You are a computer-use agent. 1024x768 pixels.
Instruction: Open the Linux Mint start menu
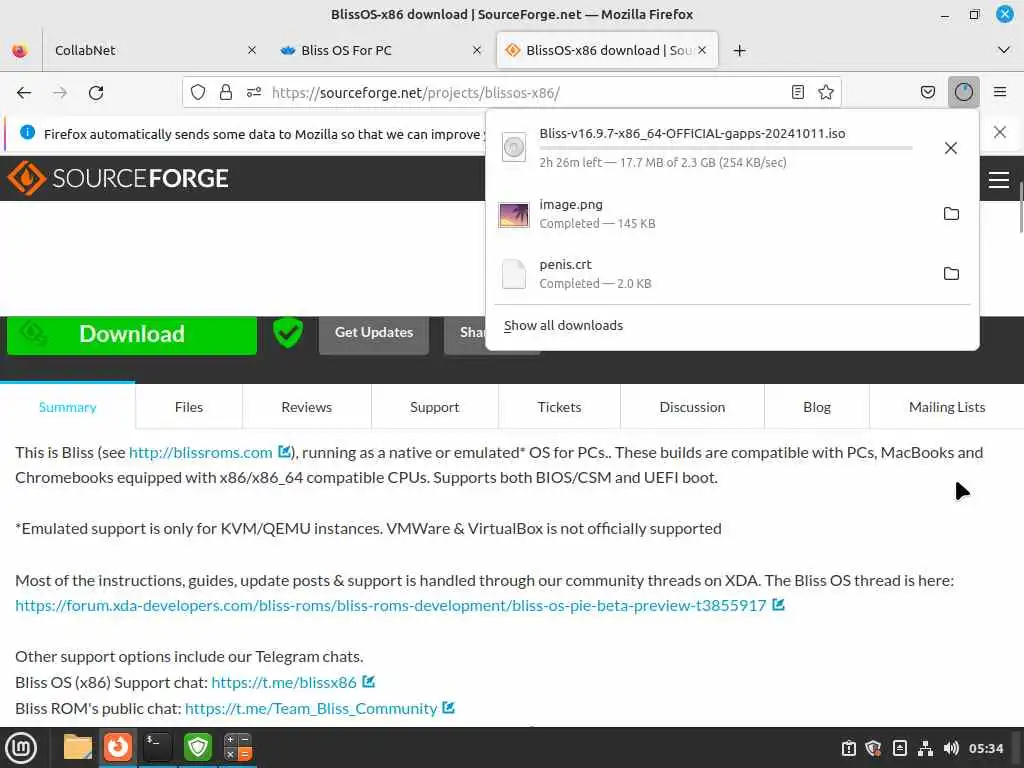click(x=21, y=748)
